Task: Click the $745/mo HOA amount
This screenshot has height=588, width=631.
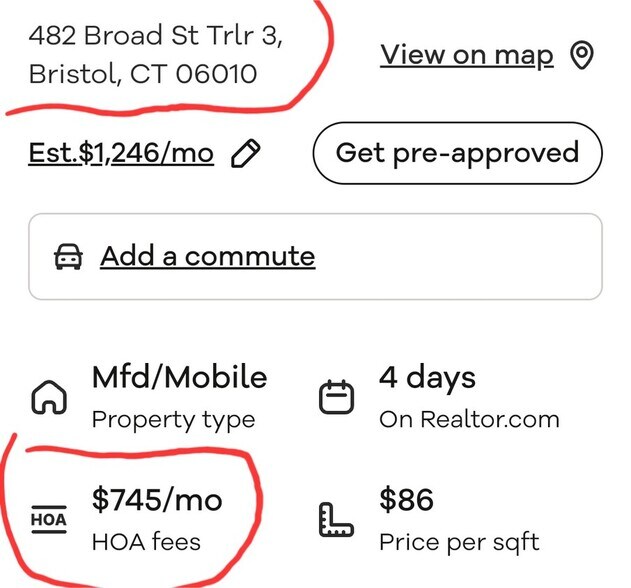Action: pos(157,499)
